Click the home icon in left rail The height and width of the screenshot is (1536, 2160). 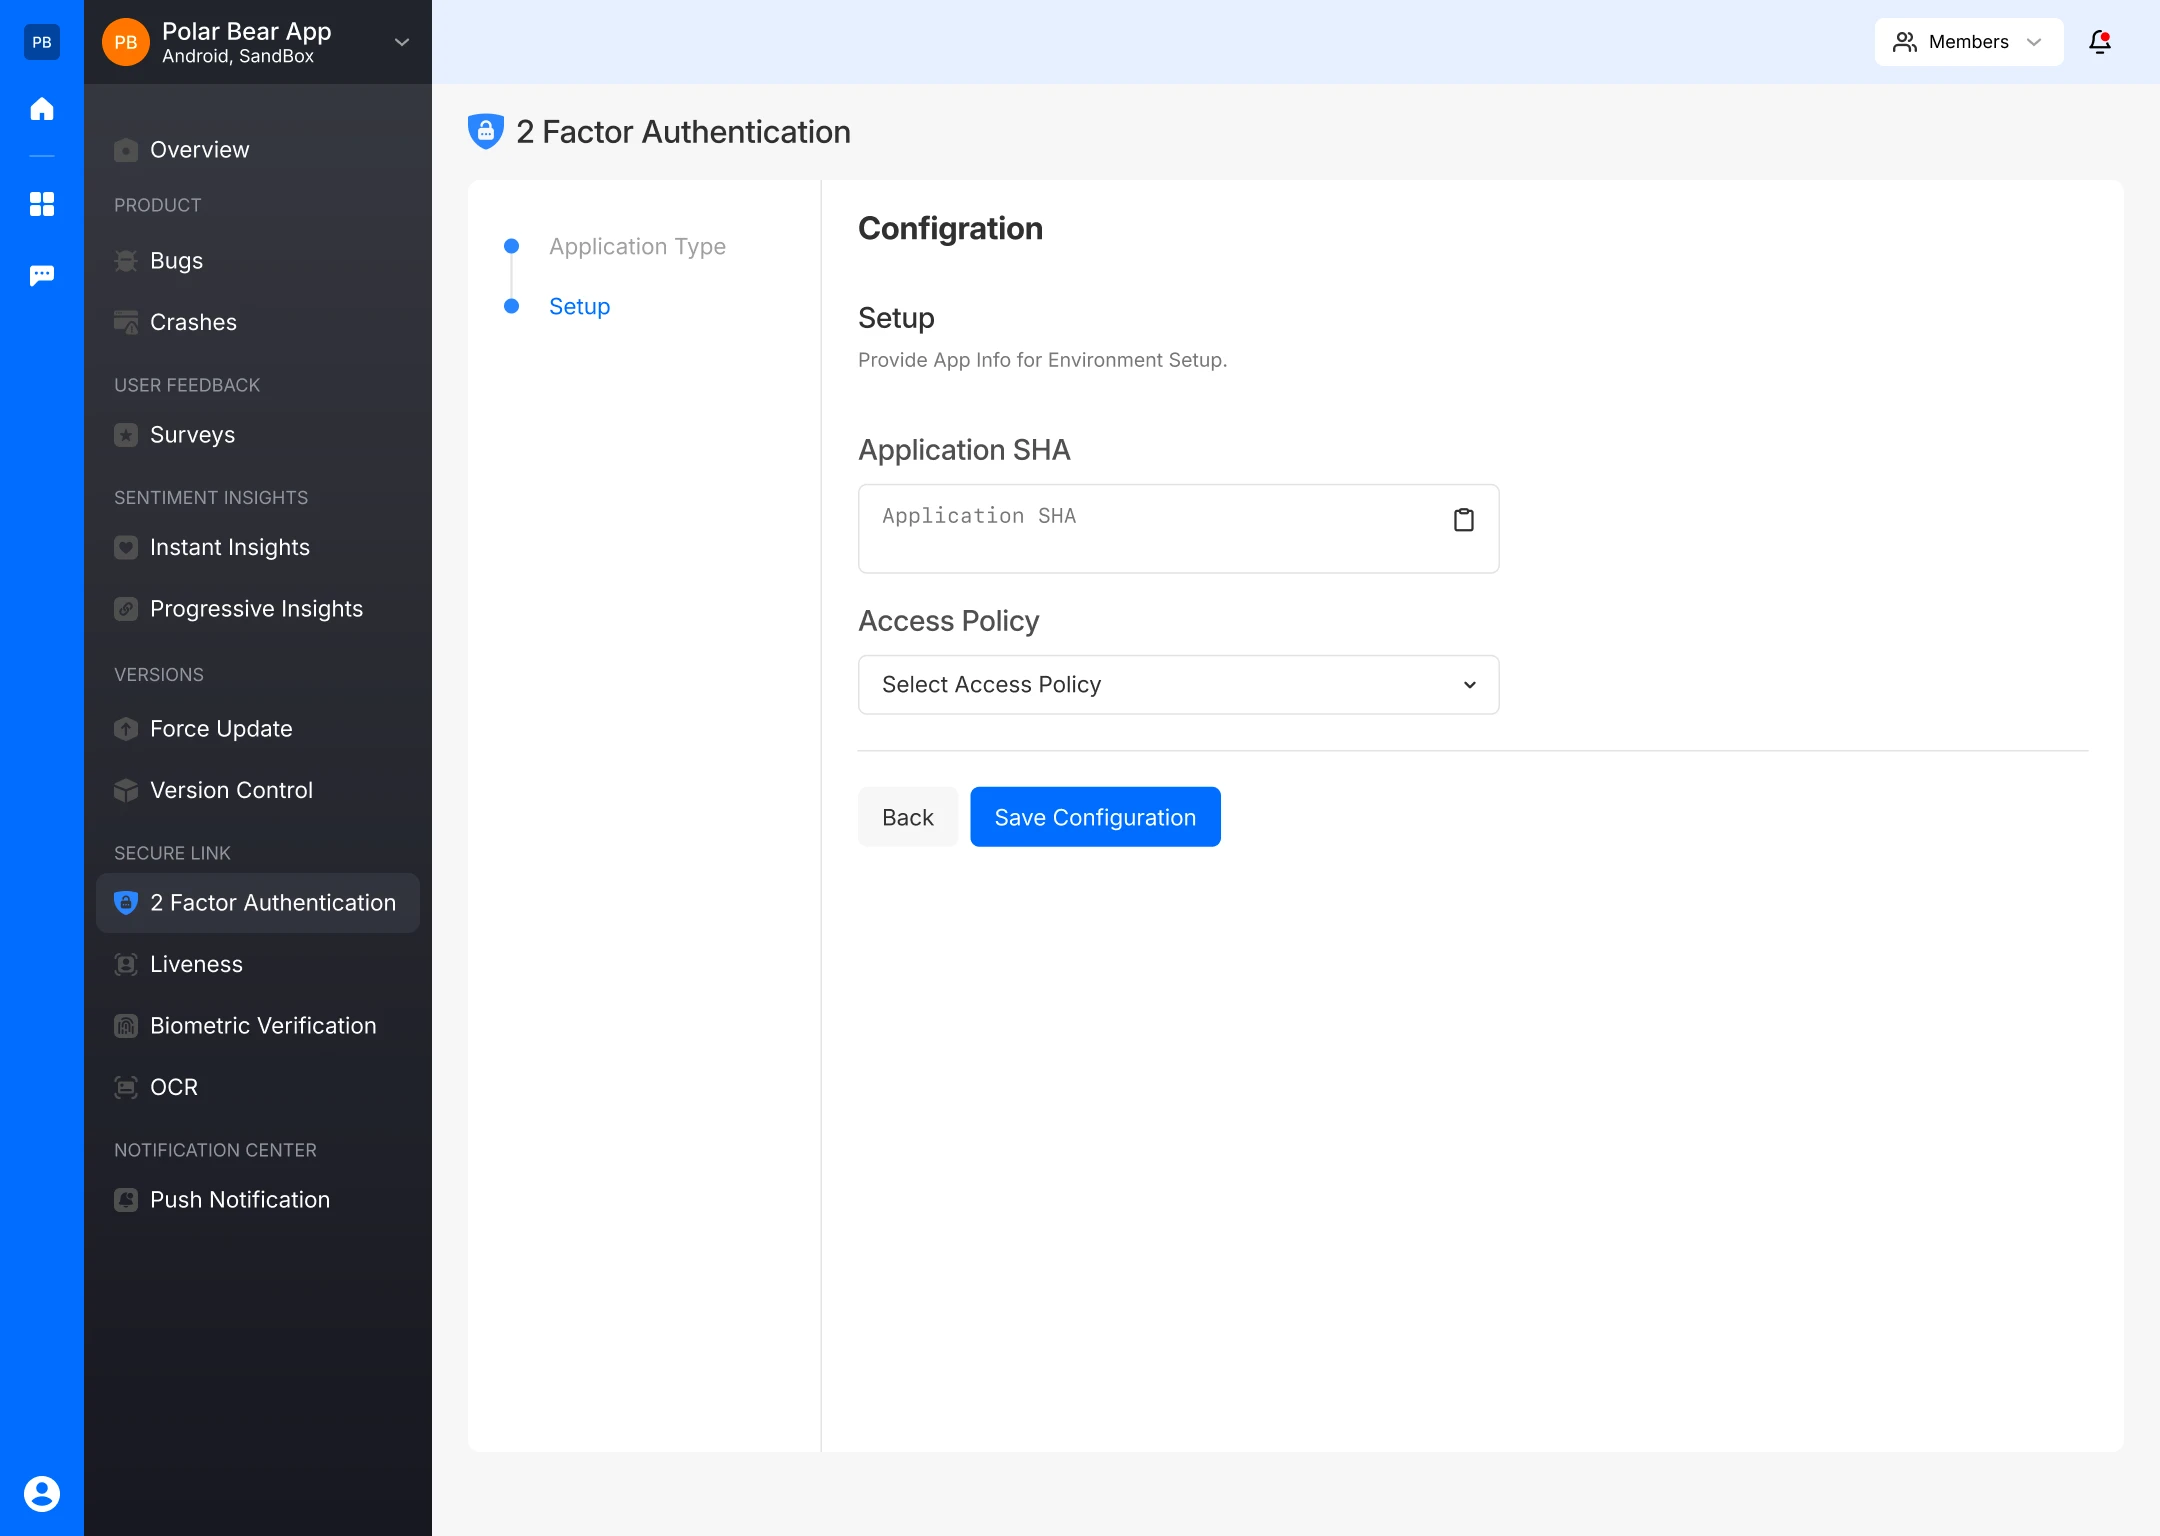point(42,108)
